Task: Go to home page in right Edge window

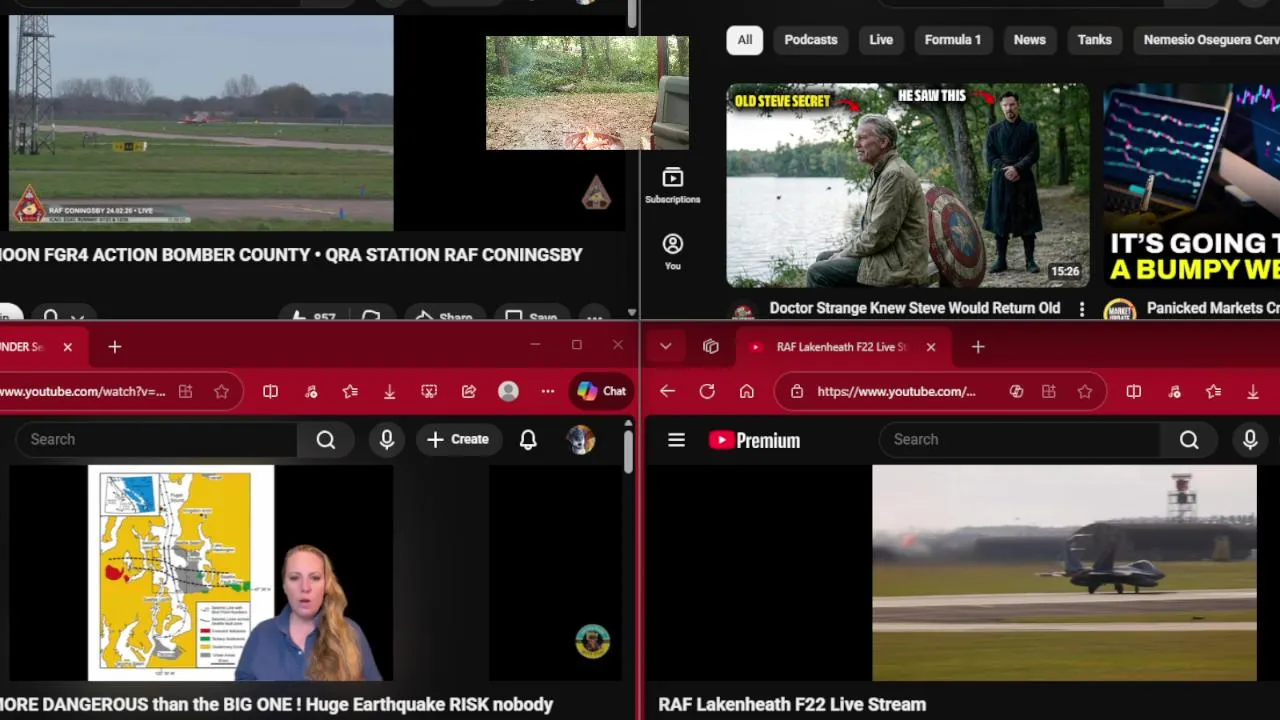Action: tap(746, 392)
